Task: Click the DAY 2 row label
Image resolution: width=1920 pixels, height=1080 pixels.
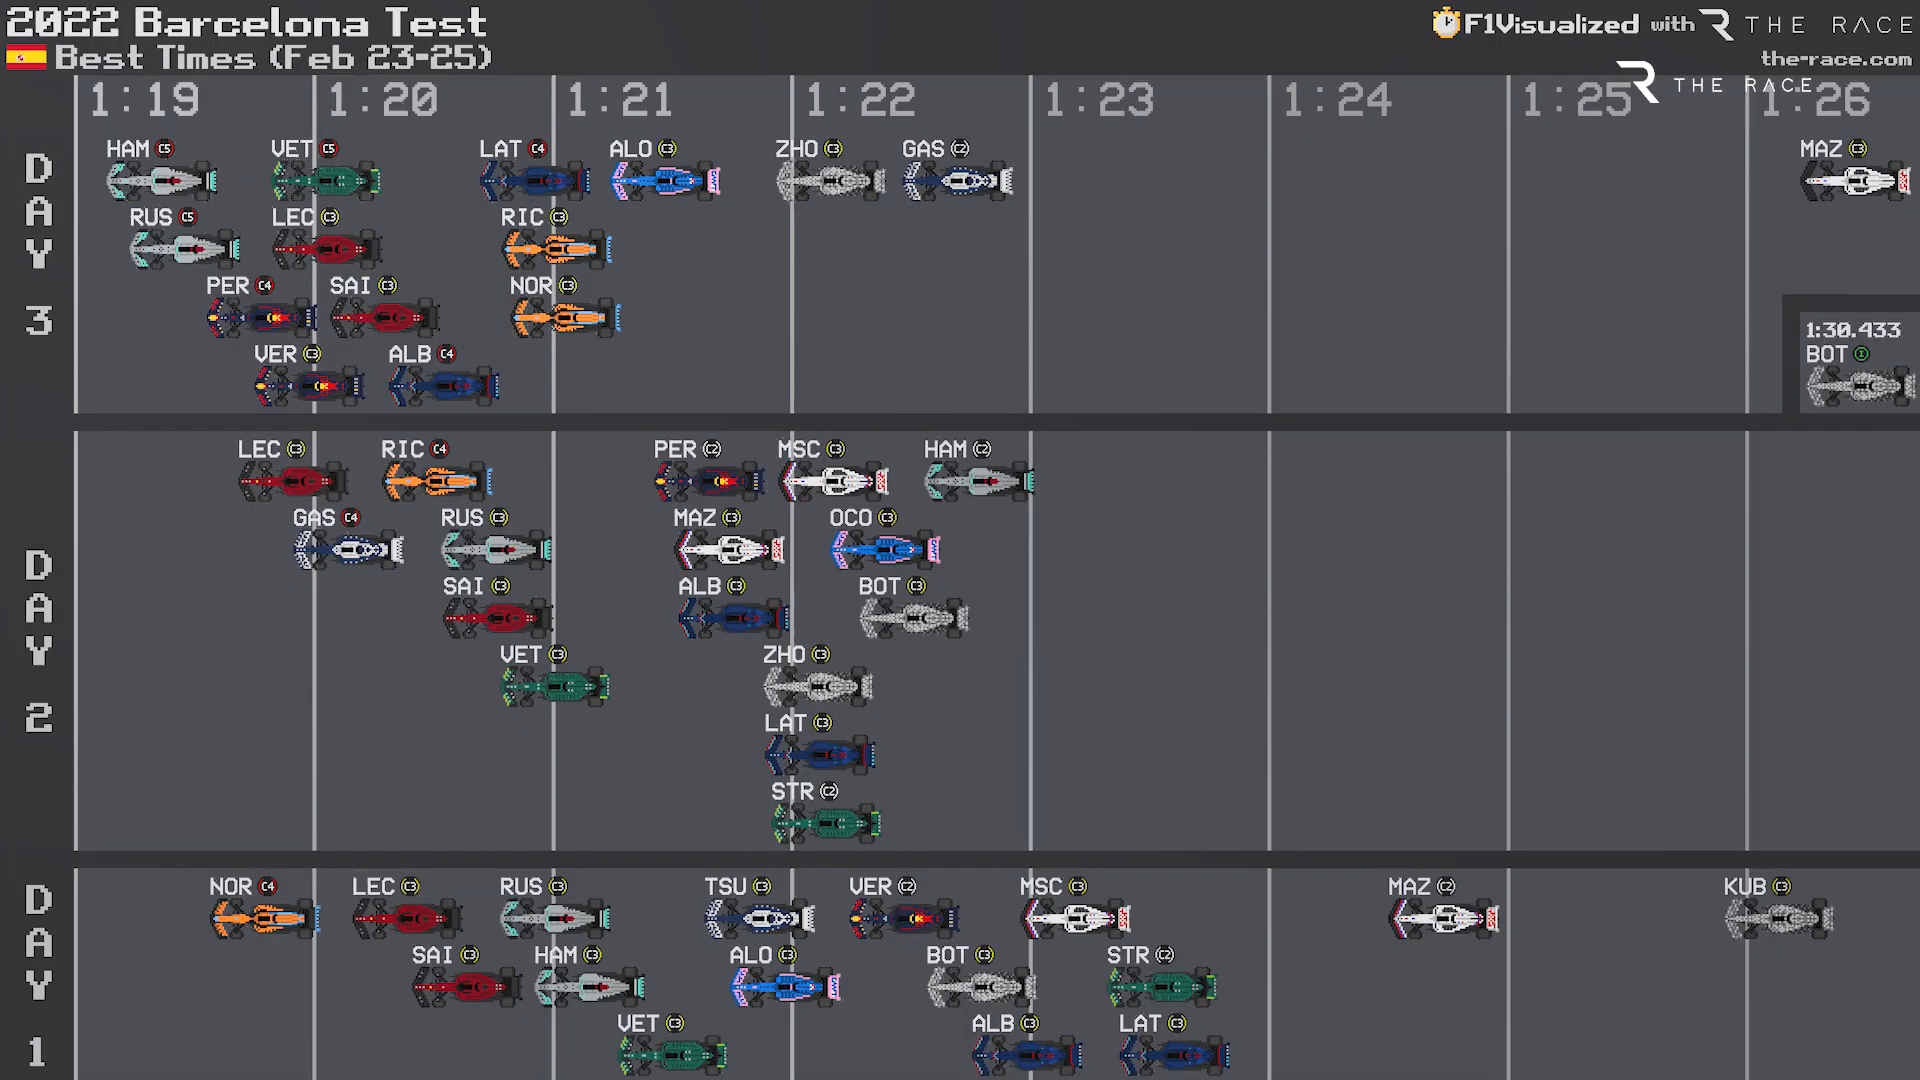Action: (38, 640)
